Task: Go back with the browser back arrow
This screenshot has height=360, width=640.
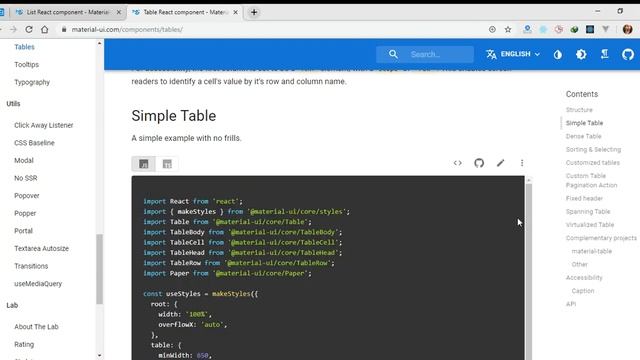Action: coord(1,29)
